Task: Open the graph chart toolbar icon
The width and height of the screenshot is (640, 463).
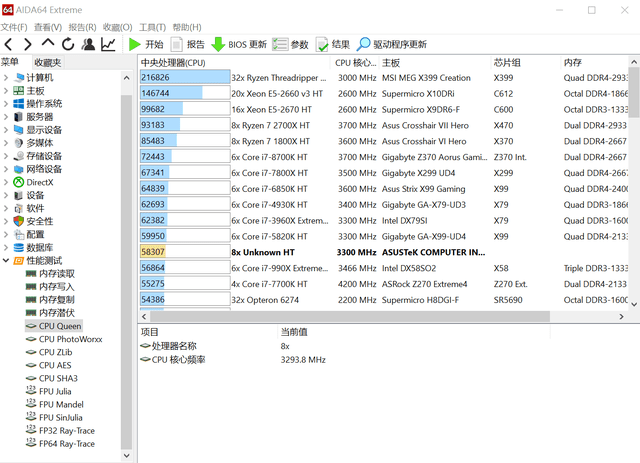Action: 108,44
